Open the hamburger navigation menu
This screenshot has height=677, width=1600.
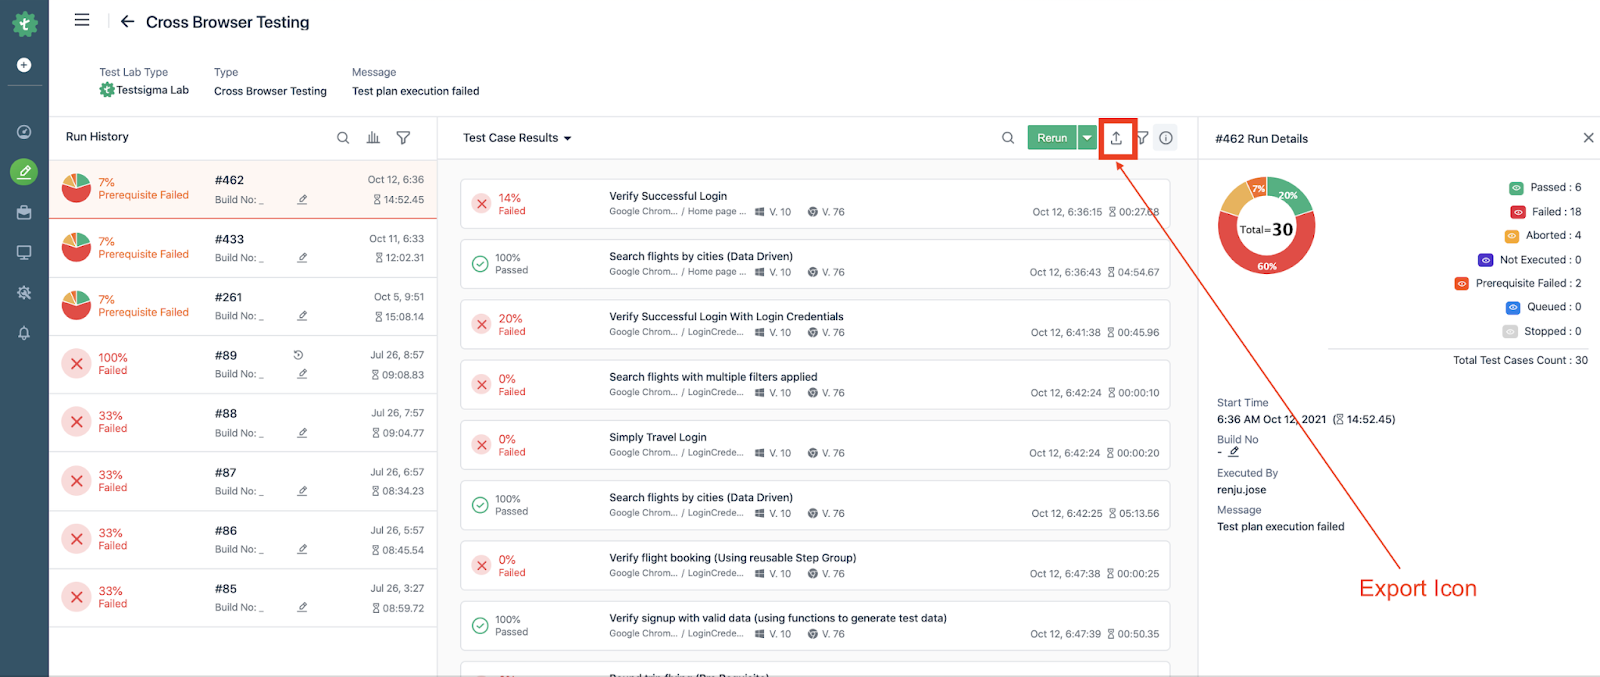click(82, 20)
